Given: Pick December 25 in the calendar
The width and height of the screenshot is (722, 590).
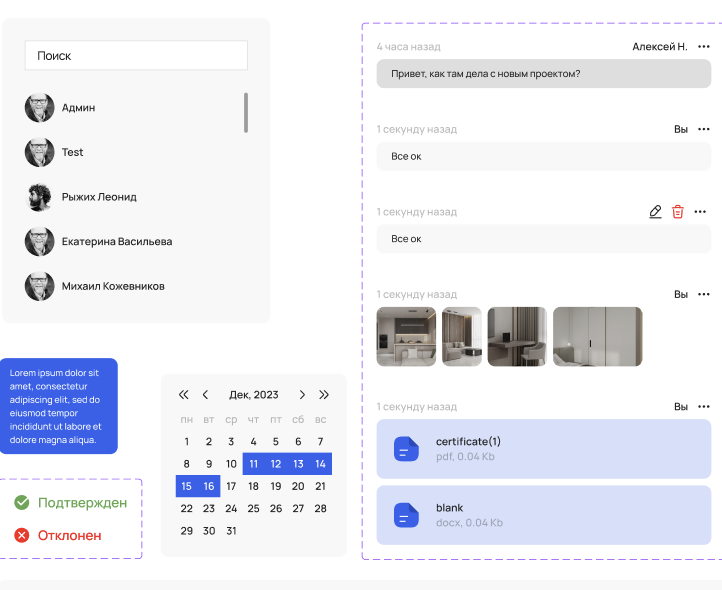Looking at the screenshot, I should pyautogui.click(x=254, y=508).
